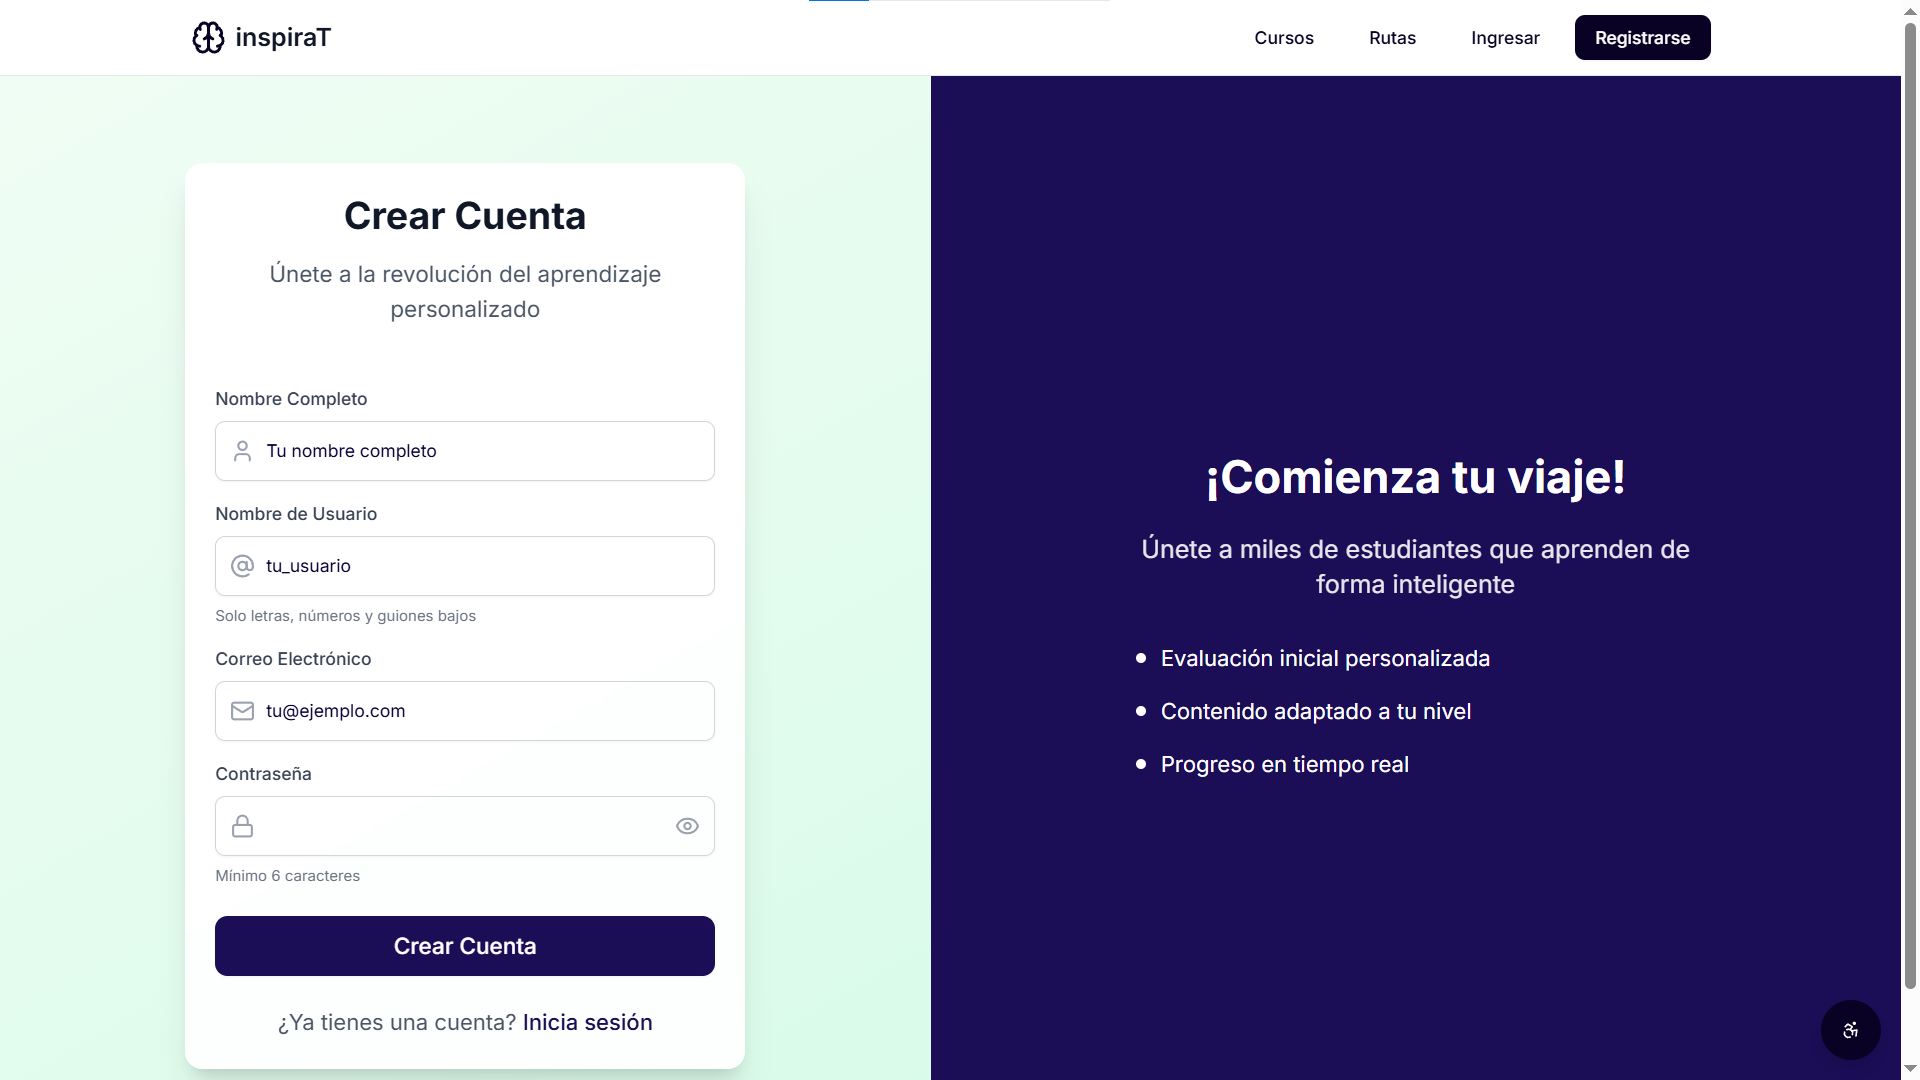Screen dimensions: 1920x1080
Task: Toggle password visibility with eye icon
Action: pyautogui.click(x=687, y=826)
